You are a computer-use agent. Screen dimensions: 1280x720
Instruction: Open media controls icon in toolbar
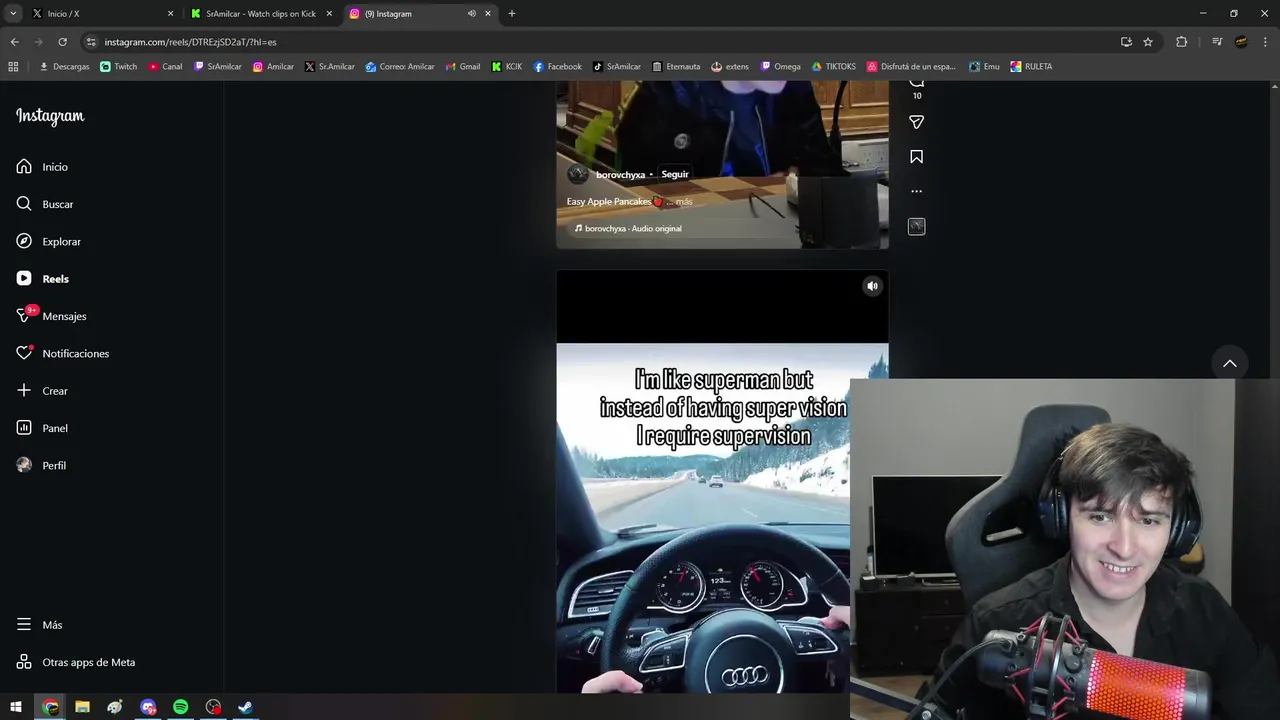(1217, 42)
